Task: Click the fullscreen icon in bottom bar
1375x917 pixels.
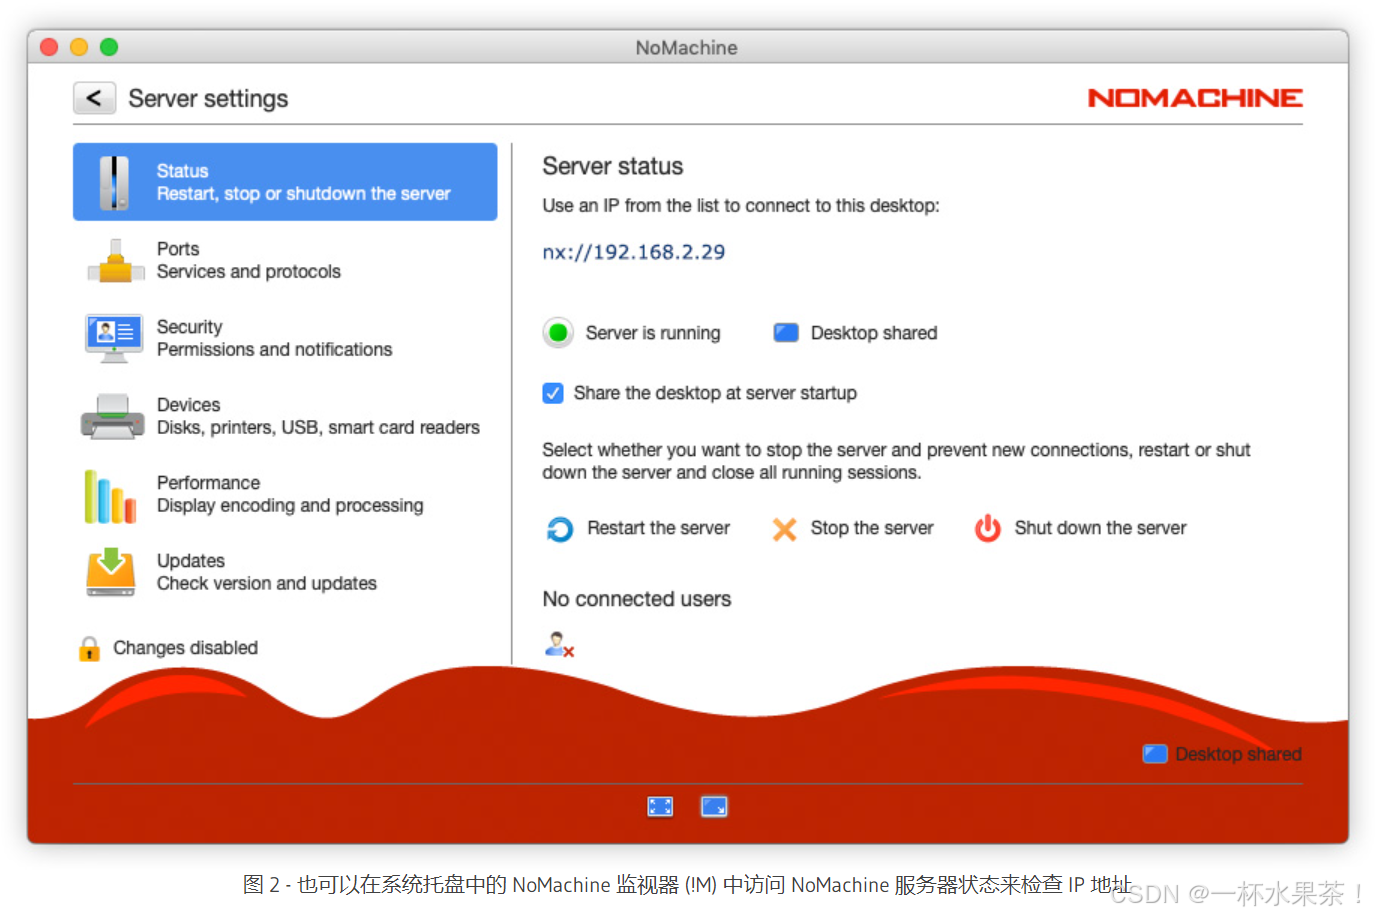Action: tap(660, 806)
